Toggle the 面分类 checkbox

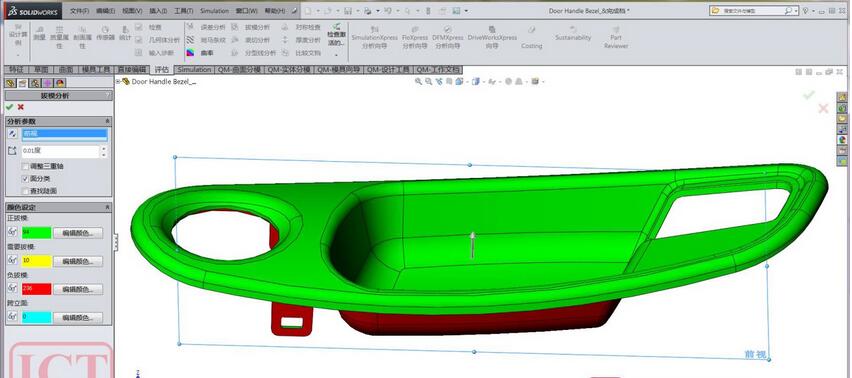(26, 179)
